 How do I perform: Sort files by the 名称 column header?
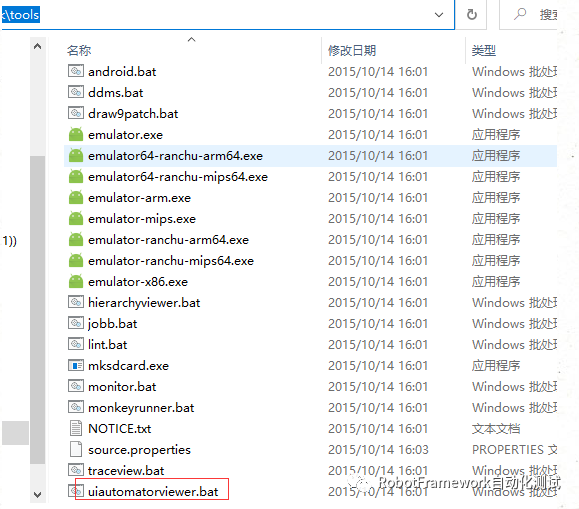pyautogui.click(x=79, y=50)
